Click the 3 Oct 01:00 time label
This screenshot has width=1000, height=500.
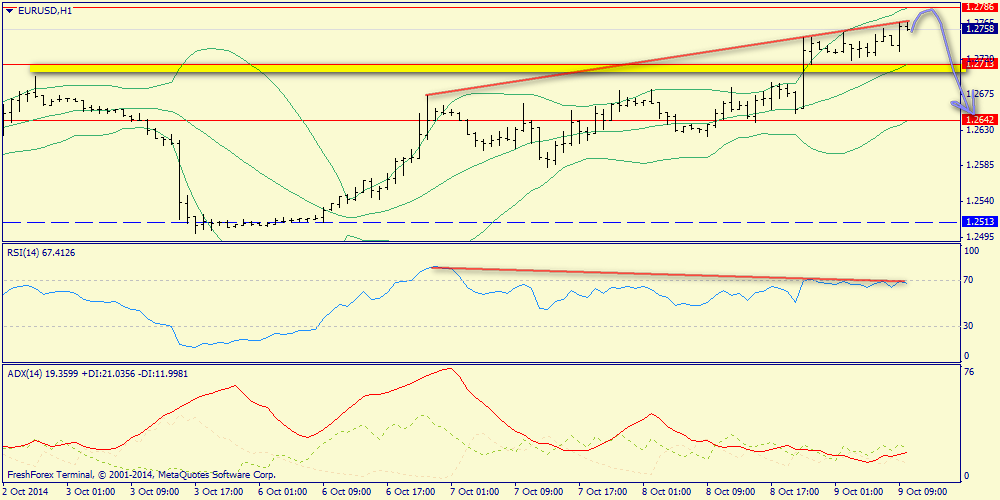[91, 492]
